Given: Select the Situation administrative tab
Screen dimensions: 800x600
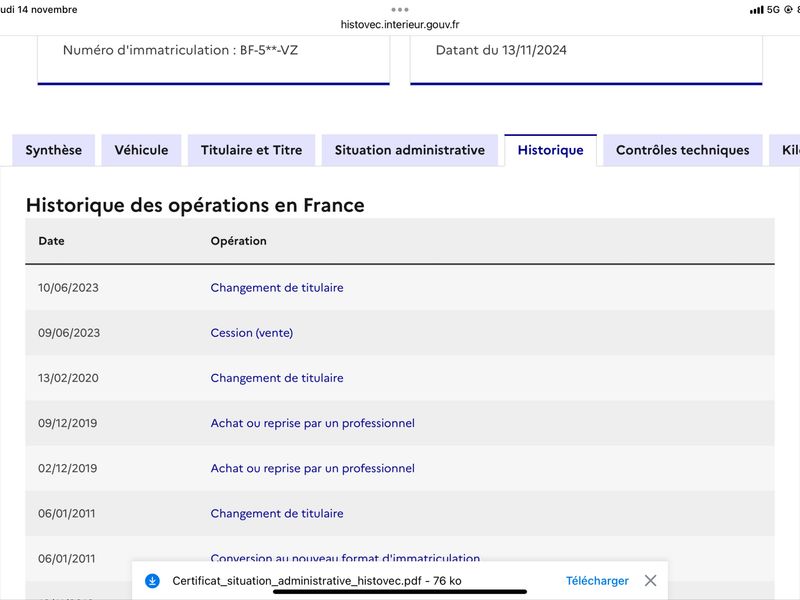Looking at the screenshot, I should point(410,150).
